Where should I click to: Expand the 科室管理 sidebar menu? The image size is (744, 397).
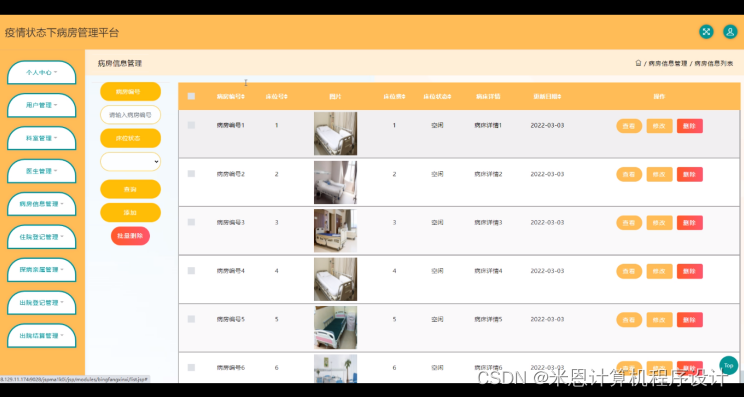[x=42, y=138]
